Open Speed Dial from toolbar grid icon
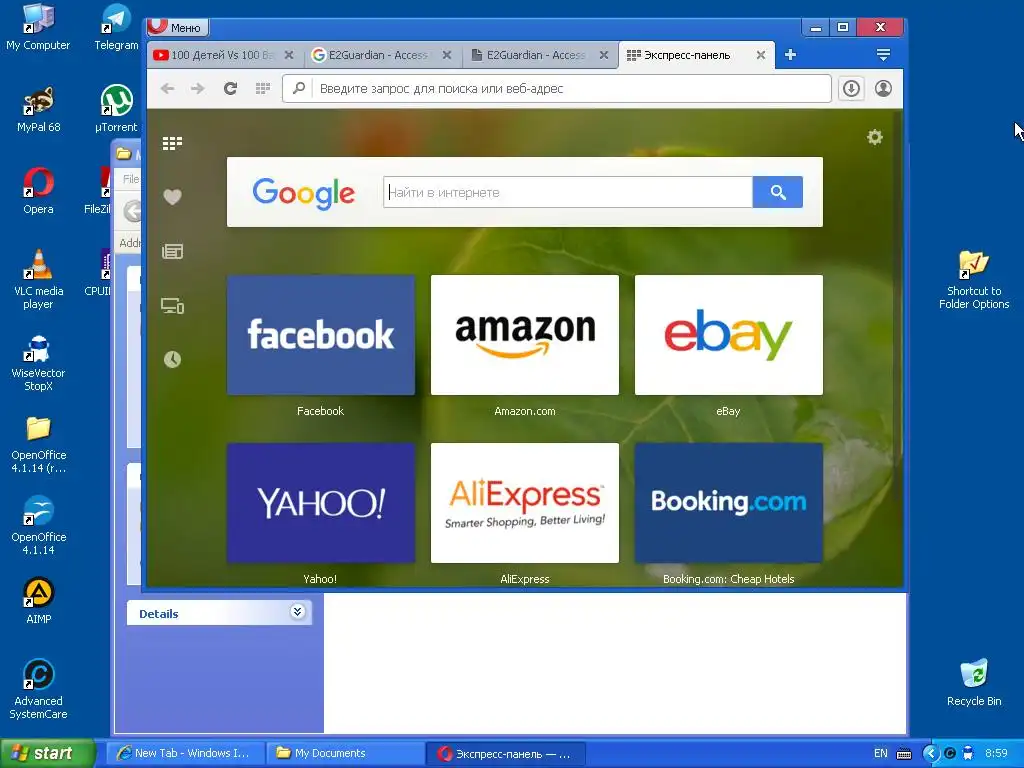 click(x=263, y=88)
